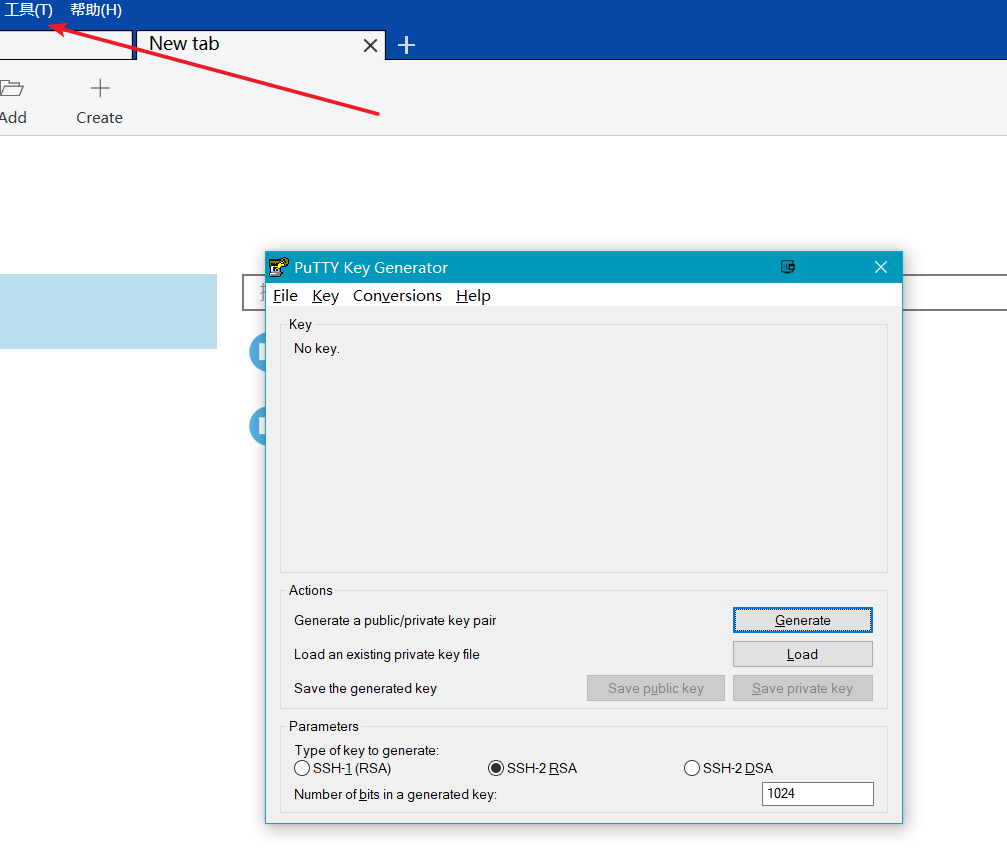Click the PuTTY Key Generator title icon
The width and height of the screenshot is (1007, 860).
[x=279, y=267]
